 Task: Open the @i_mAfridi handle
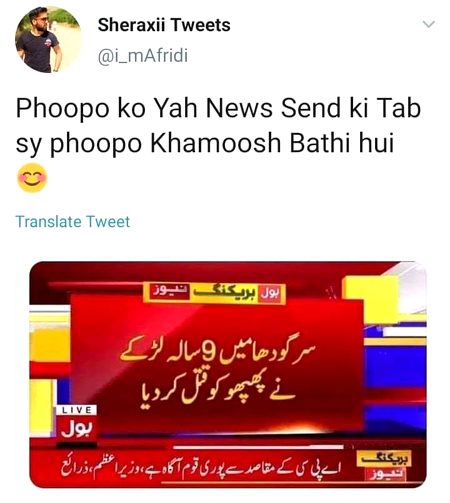143,56
